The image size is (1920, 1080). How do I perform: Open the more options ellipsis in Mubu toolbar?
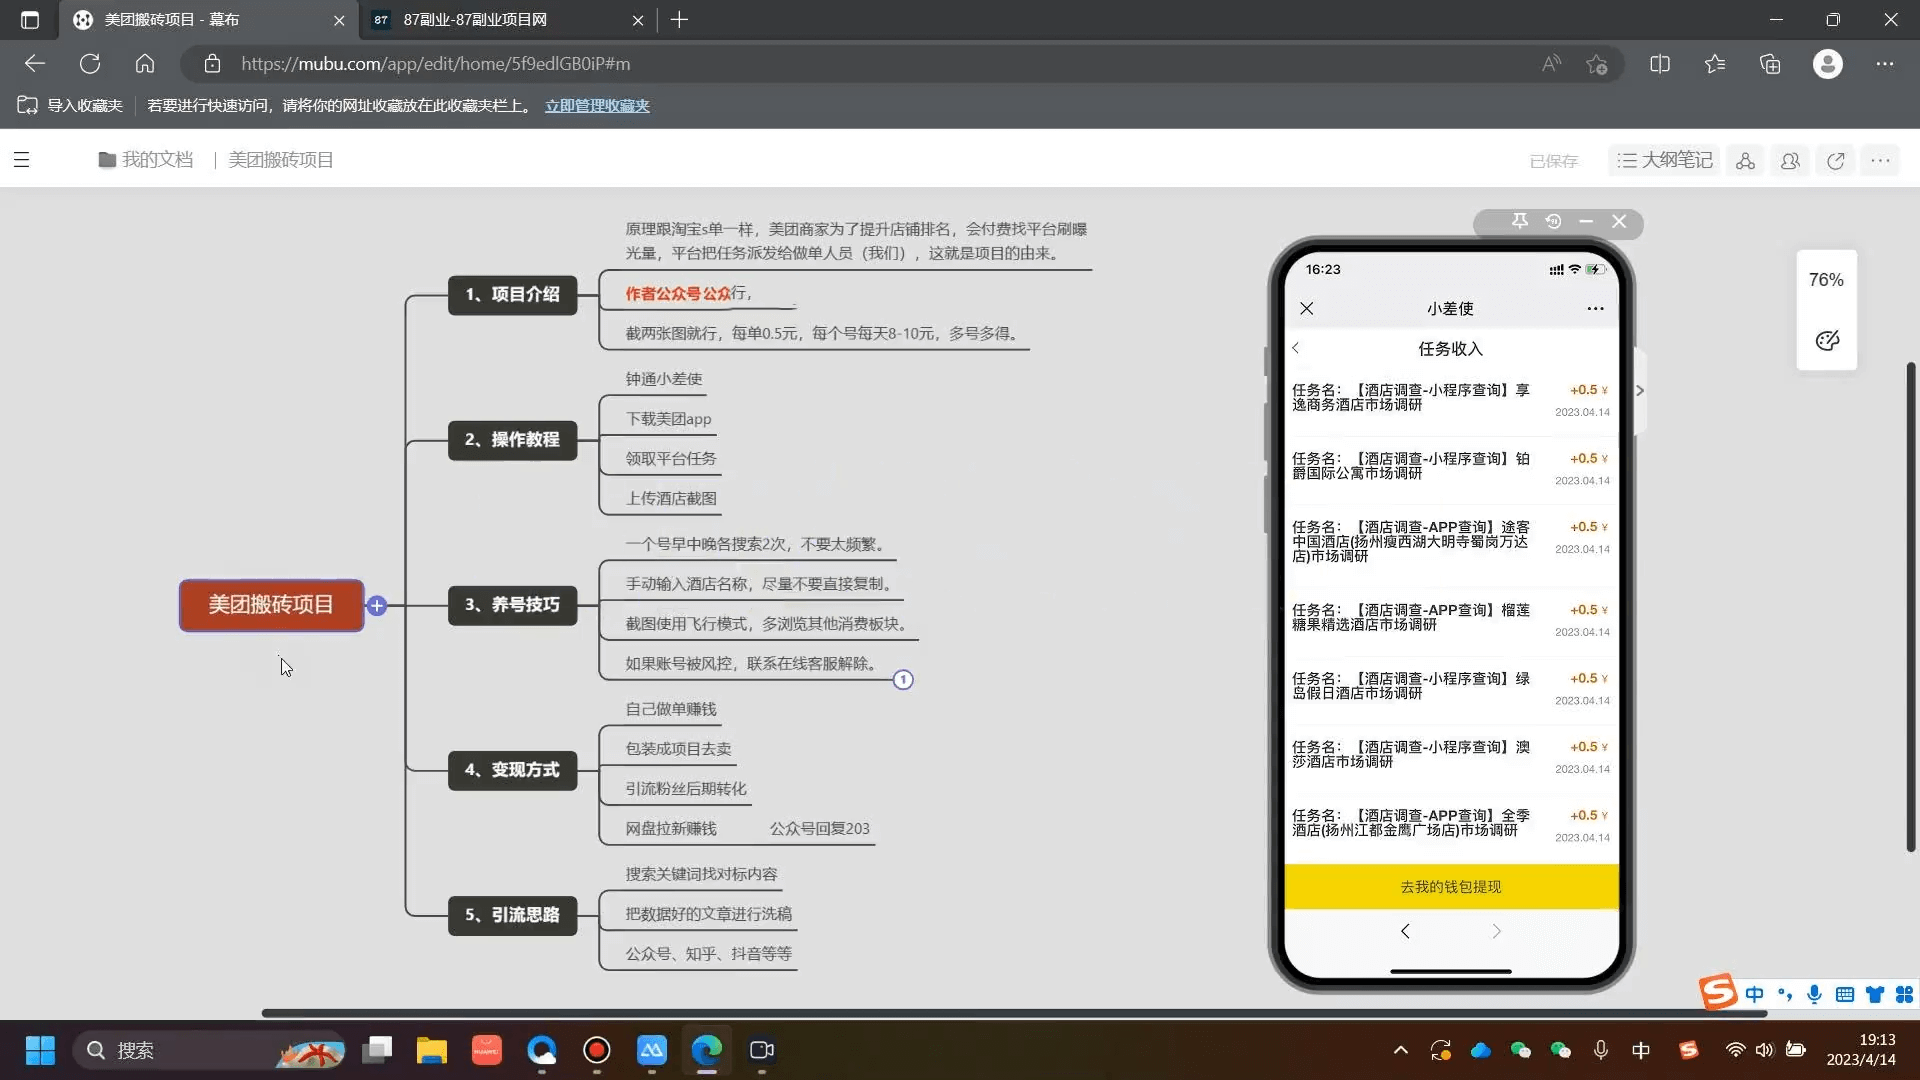point(1880,161)
